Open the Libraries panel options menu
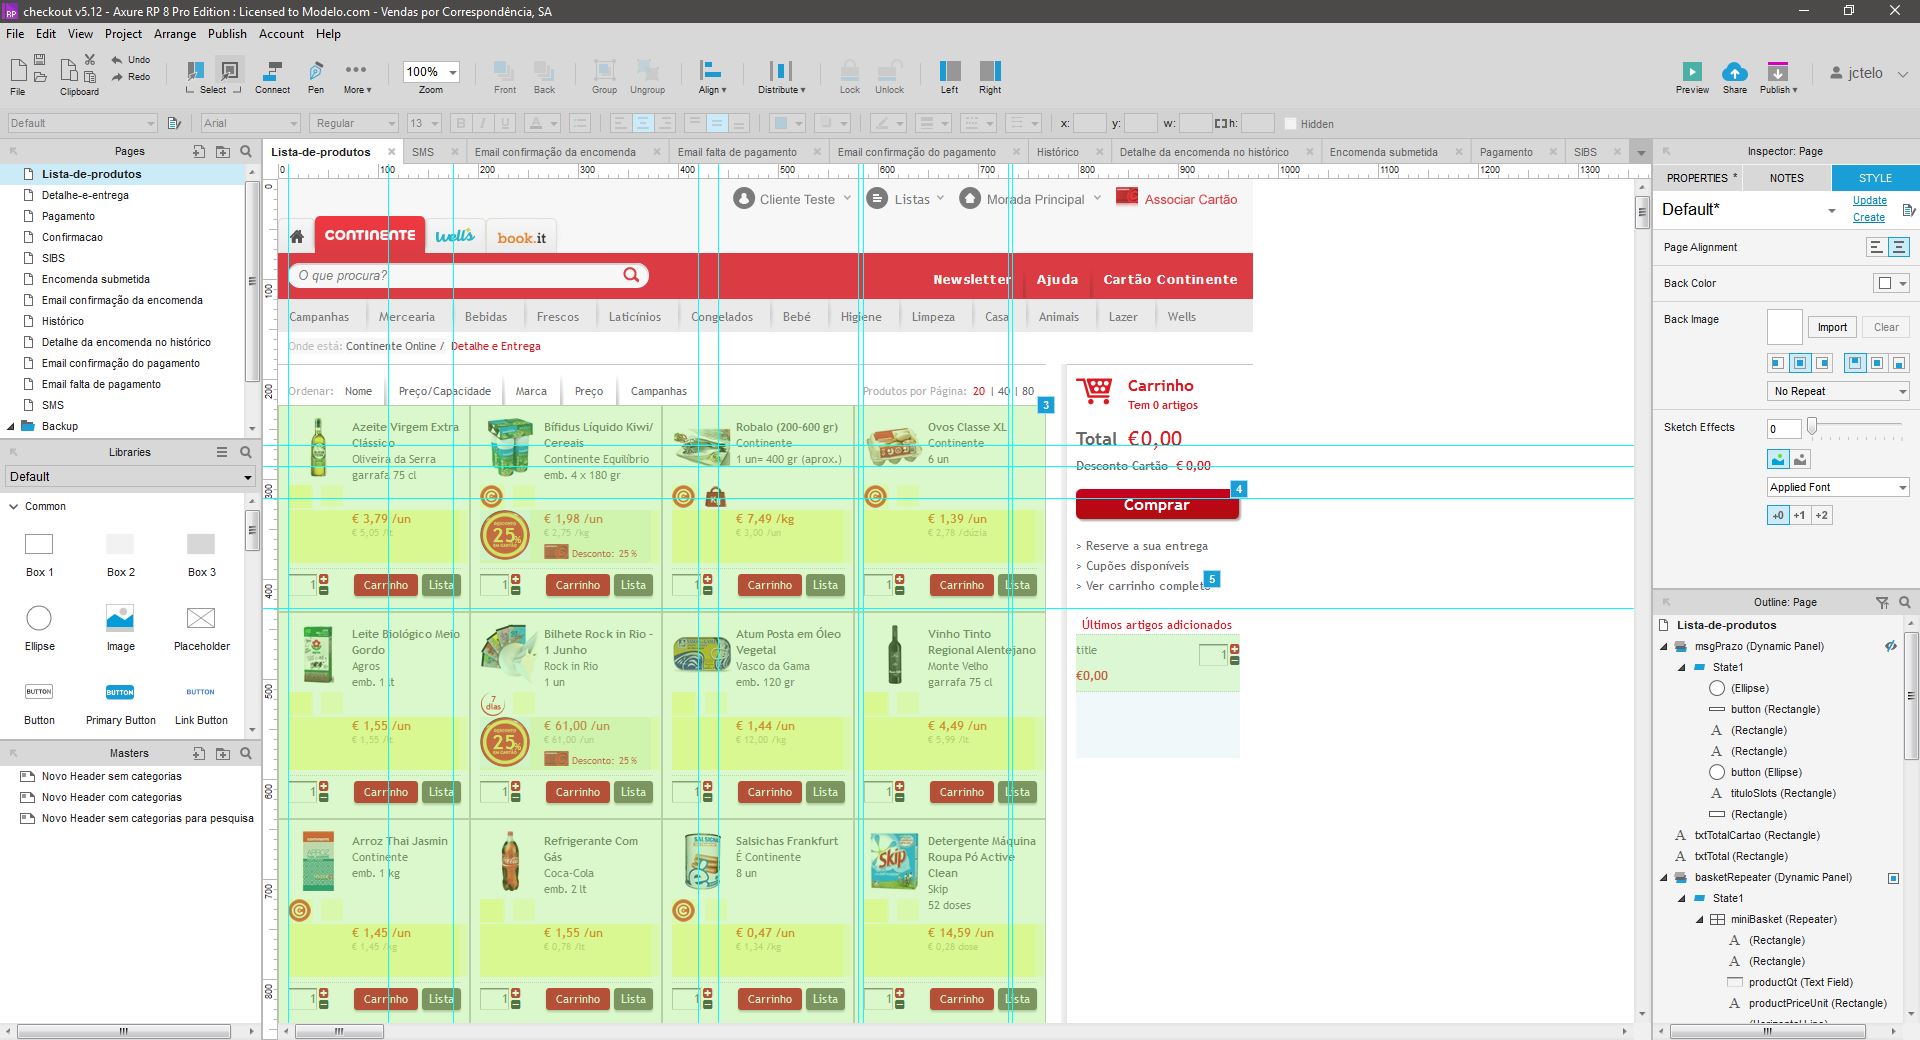Image resolution: width=1920 pixels, height=1040 pixels. pos(222,452)
